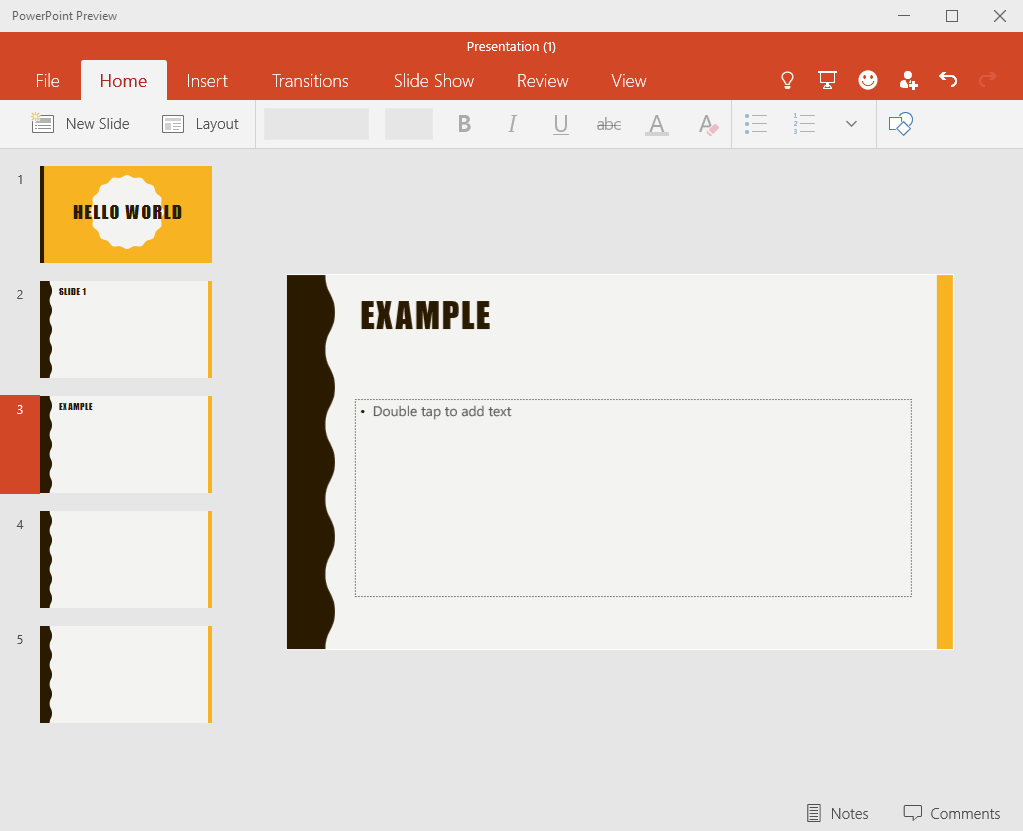Open the Slide Show tab
This screenshot has width=1023, height=831.
(x=434, y=81)
